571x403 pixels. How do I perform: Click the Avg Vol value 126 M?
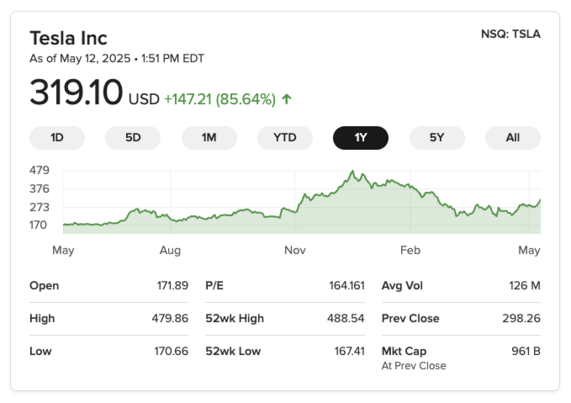click(525, 285)
